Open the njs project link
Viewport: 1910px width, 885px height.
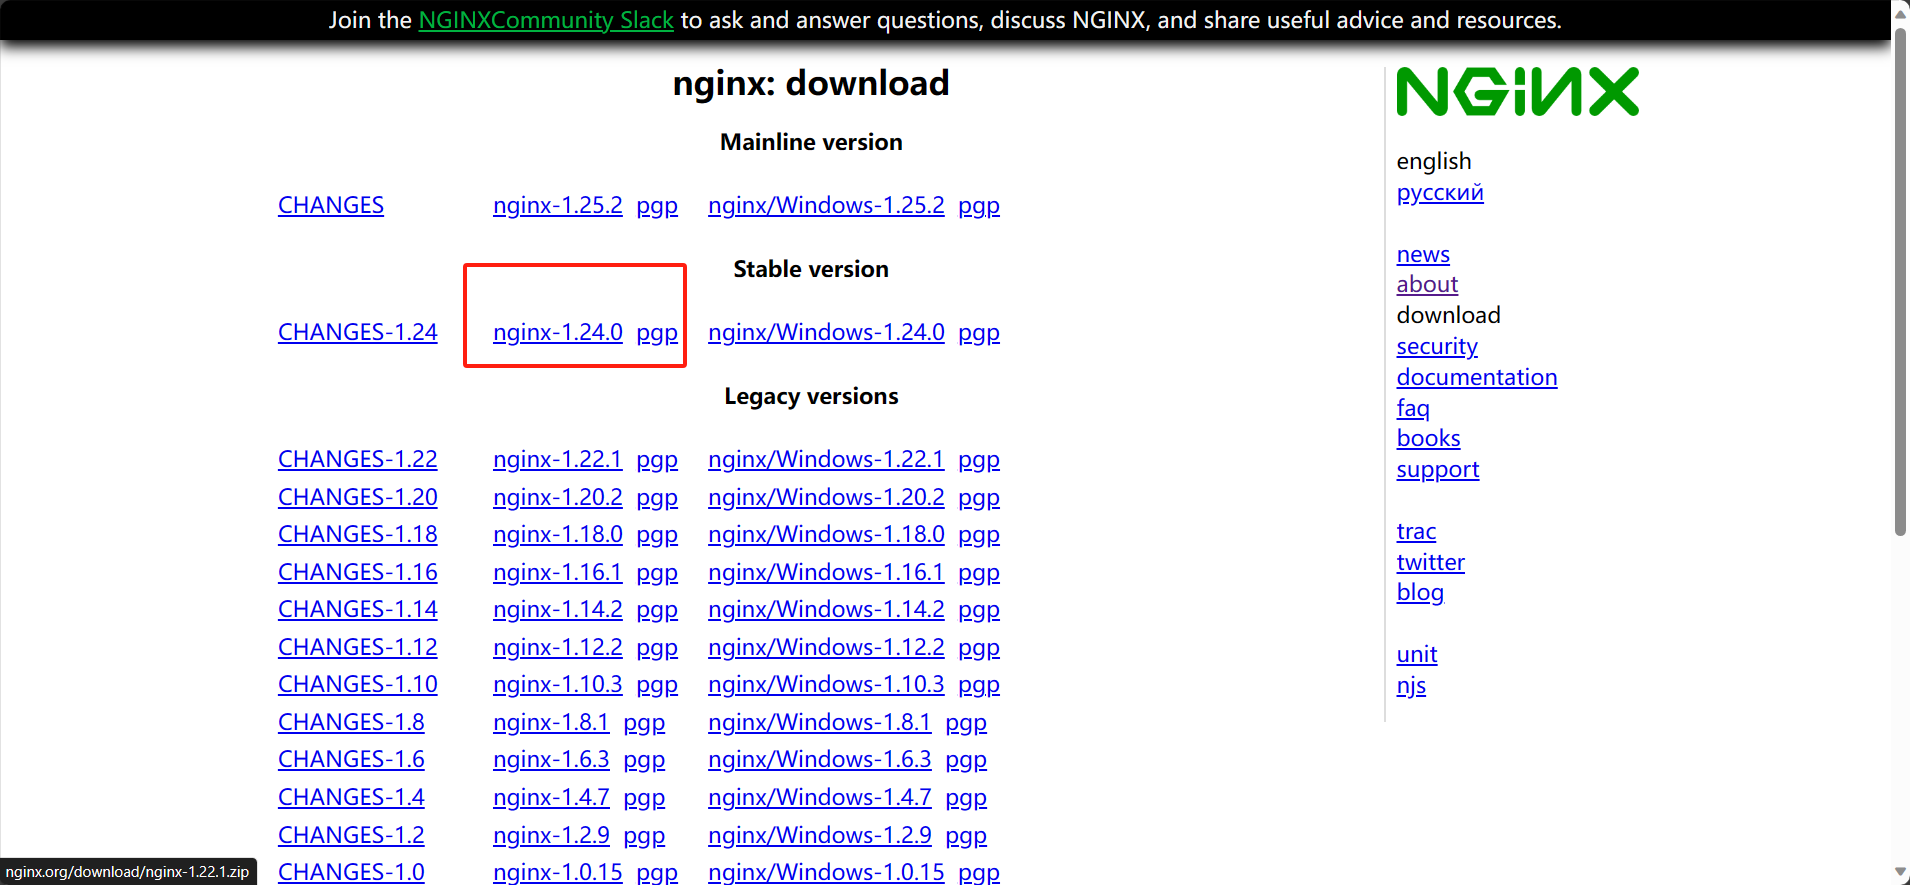pyautogui.click(x=1410, y=685)
